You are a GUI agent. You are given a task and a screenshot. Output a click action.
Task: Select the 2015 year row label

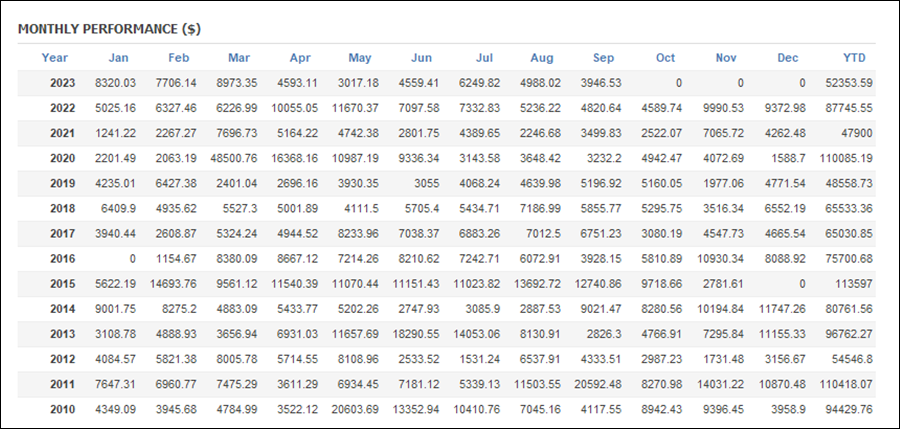(63, 284)
